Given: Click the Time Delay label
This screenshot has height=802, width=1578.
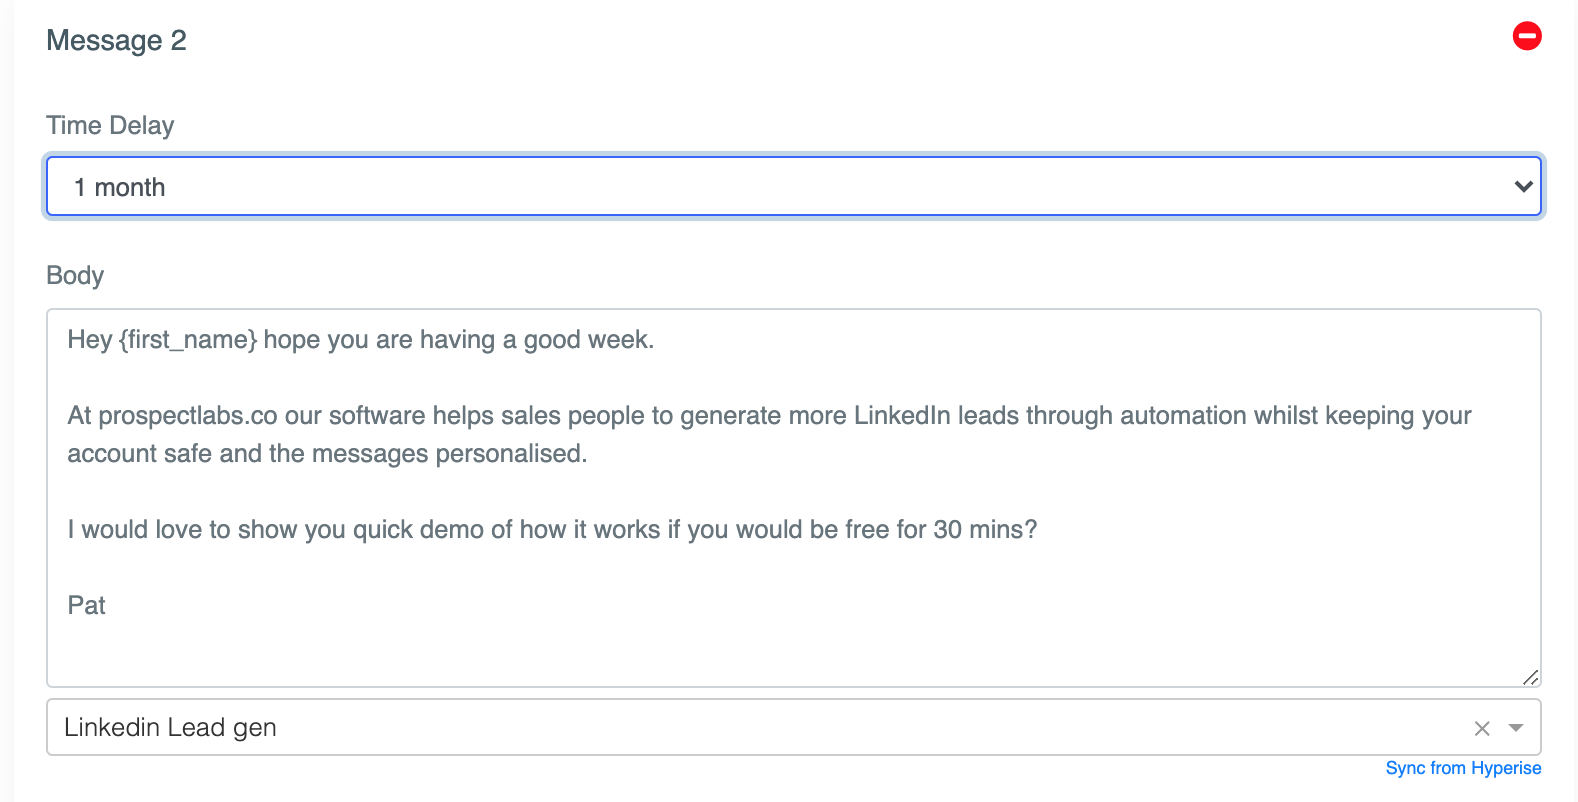Looking at the screenshot, I should tap(110, 125).
